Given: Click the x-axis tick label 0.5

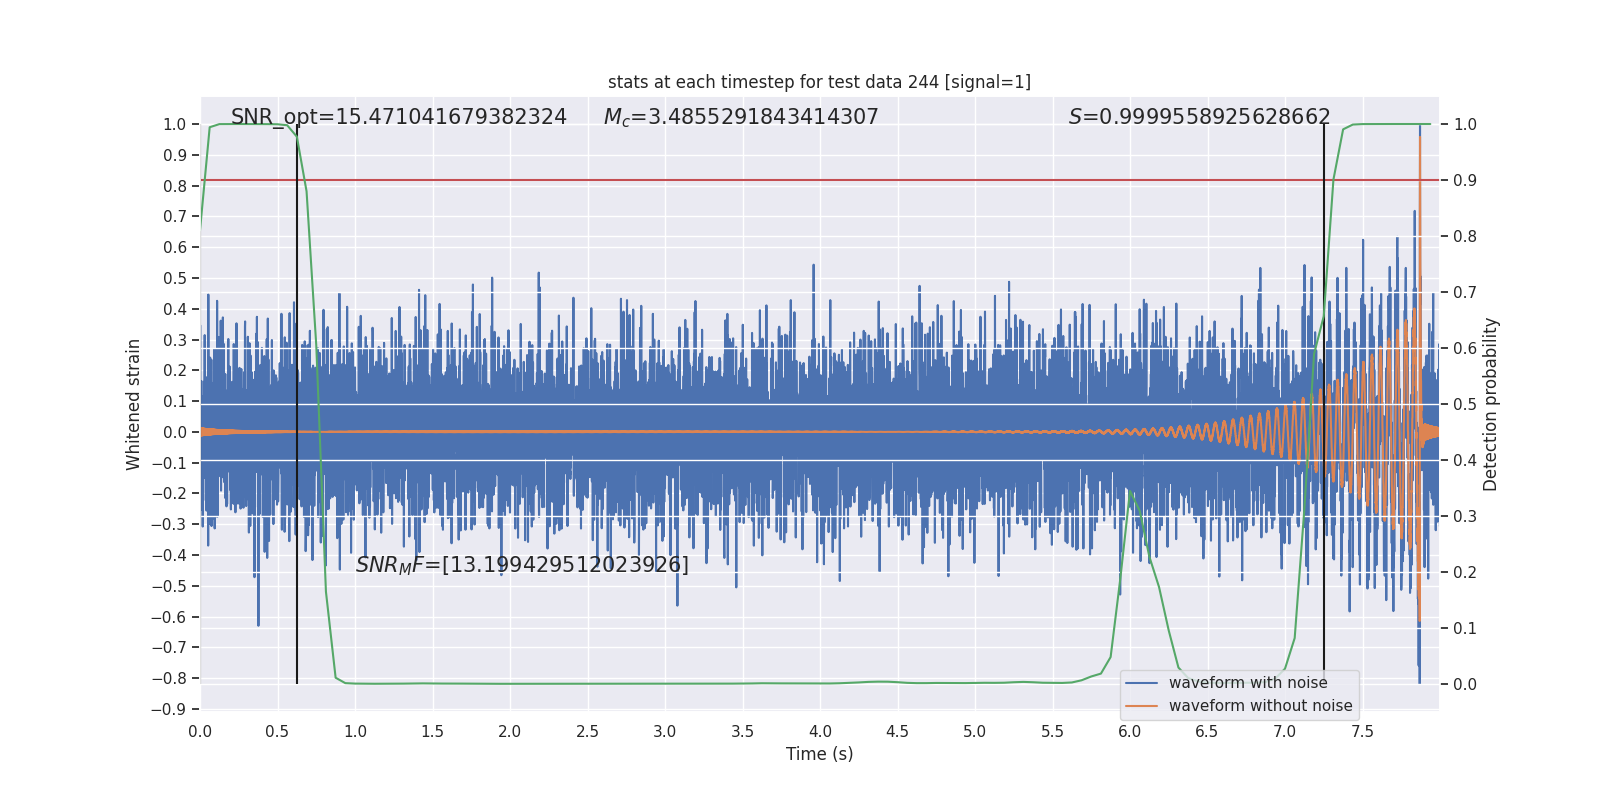Looking at the screenshot, I should pos(277,732).
